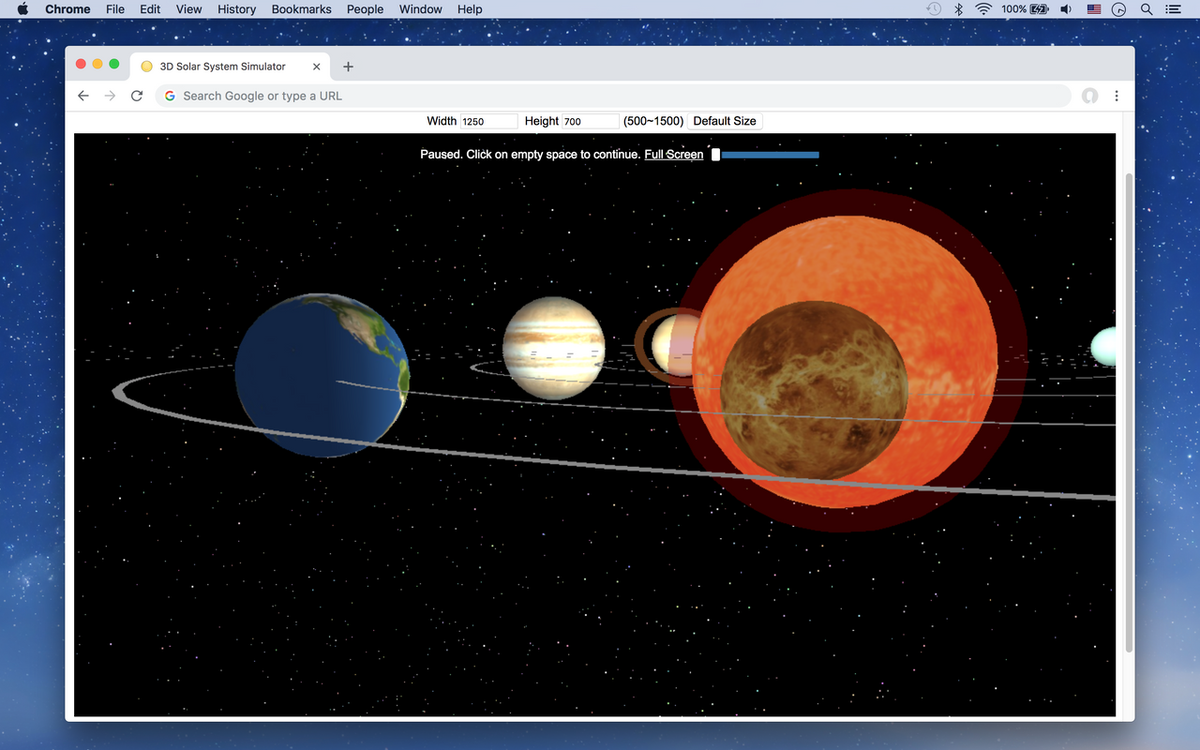
Task: Open the History menu
Action: click(x=236, y=9)
